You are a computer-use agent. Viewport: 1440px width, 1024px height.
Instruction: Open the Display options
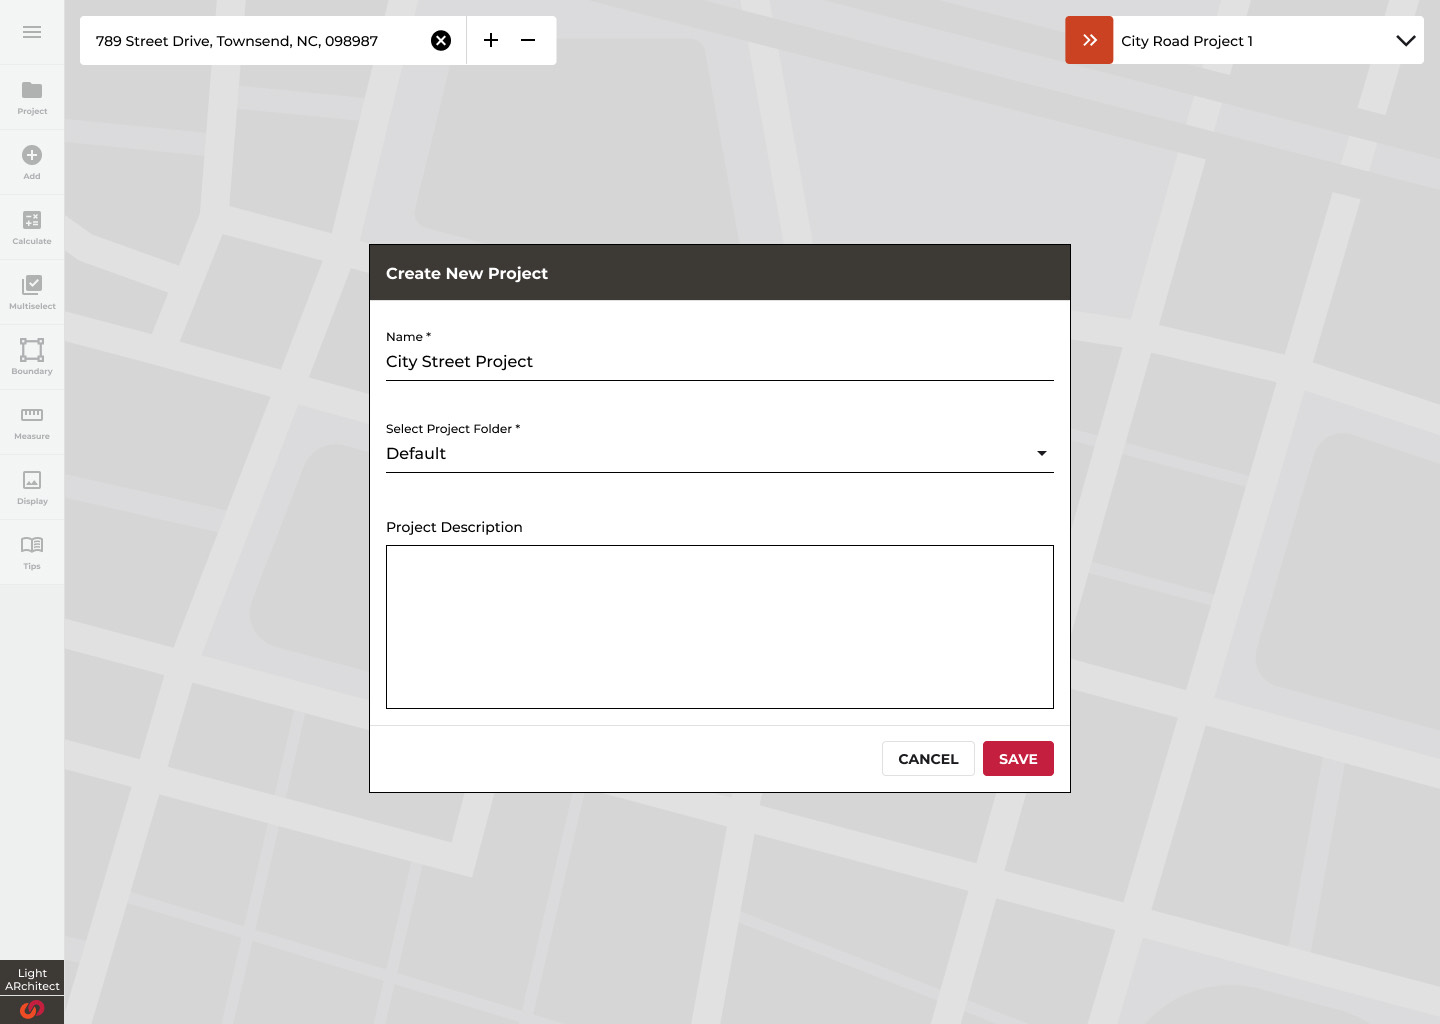click(x=32, y=488)
